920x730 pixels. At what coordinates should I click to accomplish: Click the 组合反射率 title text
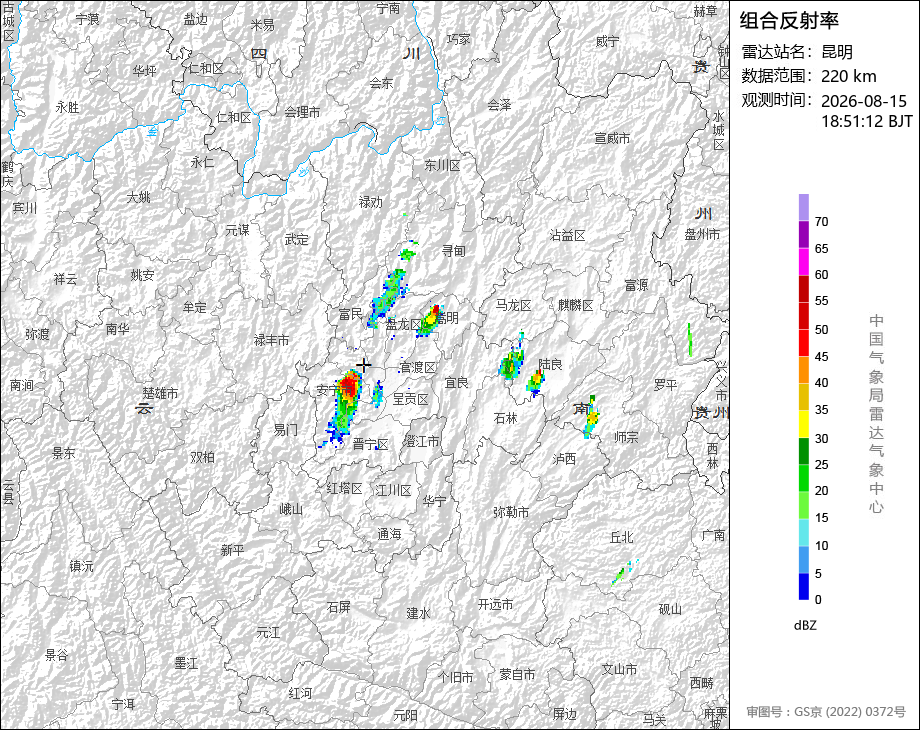tap(789, 21)
